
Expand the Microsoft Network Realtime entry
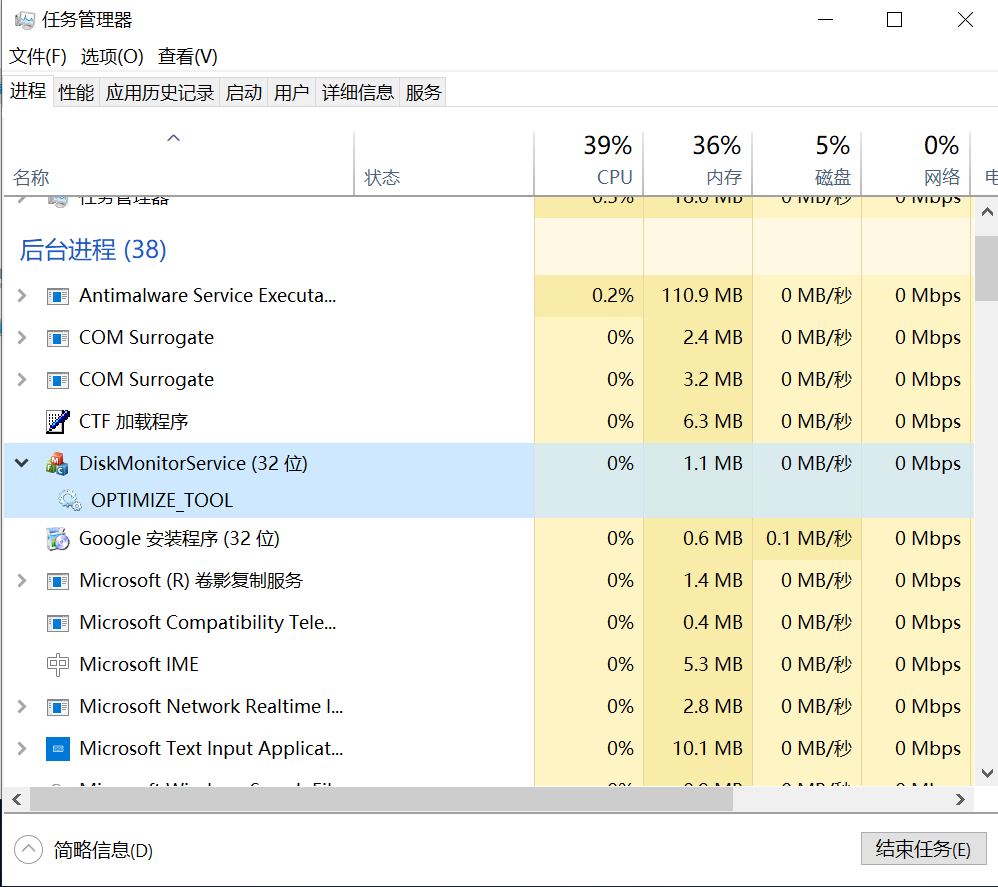(x=22, y=707)
